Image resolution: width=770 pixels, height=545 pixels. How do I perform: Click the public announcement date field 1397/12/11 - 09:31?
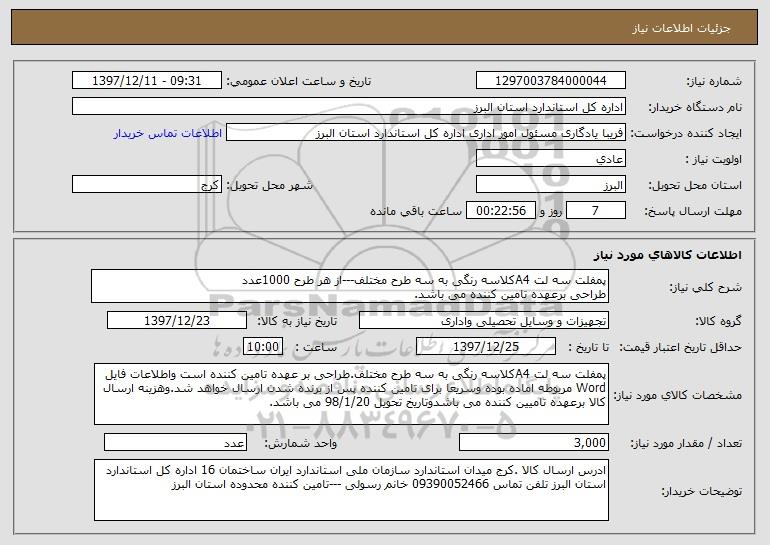click(147, 81)
